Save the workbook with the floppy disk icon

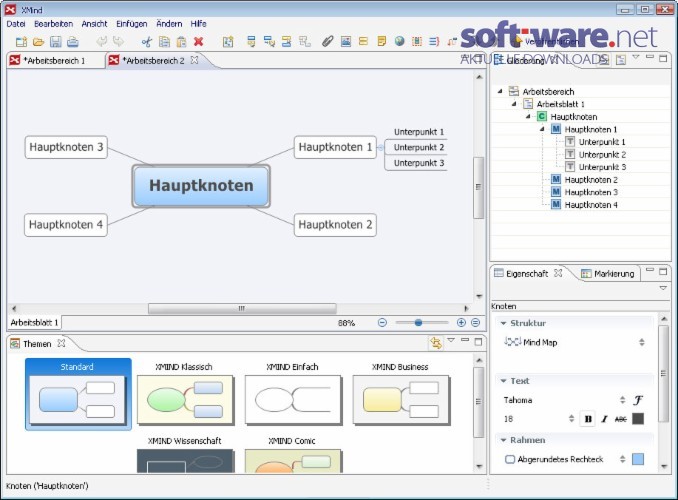pos(55,42)
